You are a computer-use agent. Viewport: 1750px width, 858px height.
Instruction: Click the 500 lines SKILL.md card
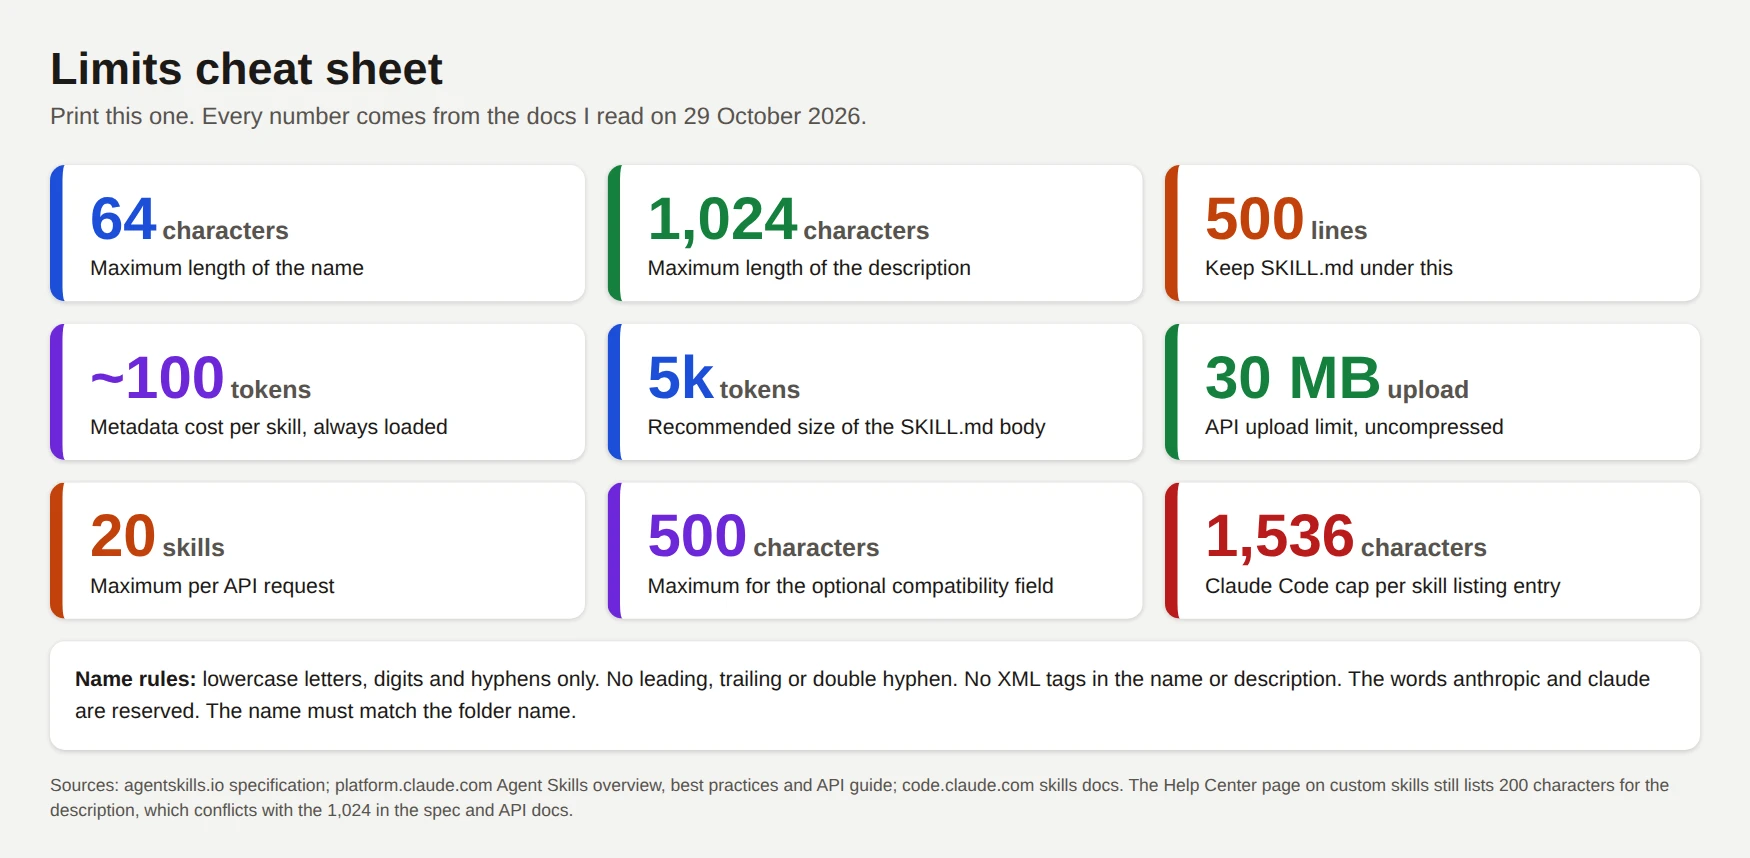point(1432,233)
